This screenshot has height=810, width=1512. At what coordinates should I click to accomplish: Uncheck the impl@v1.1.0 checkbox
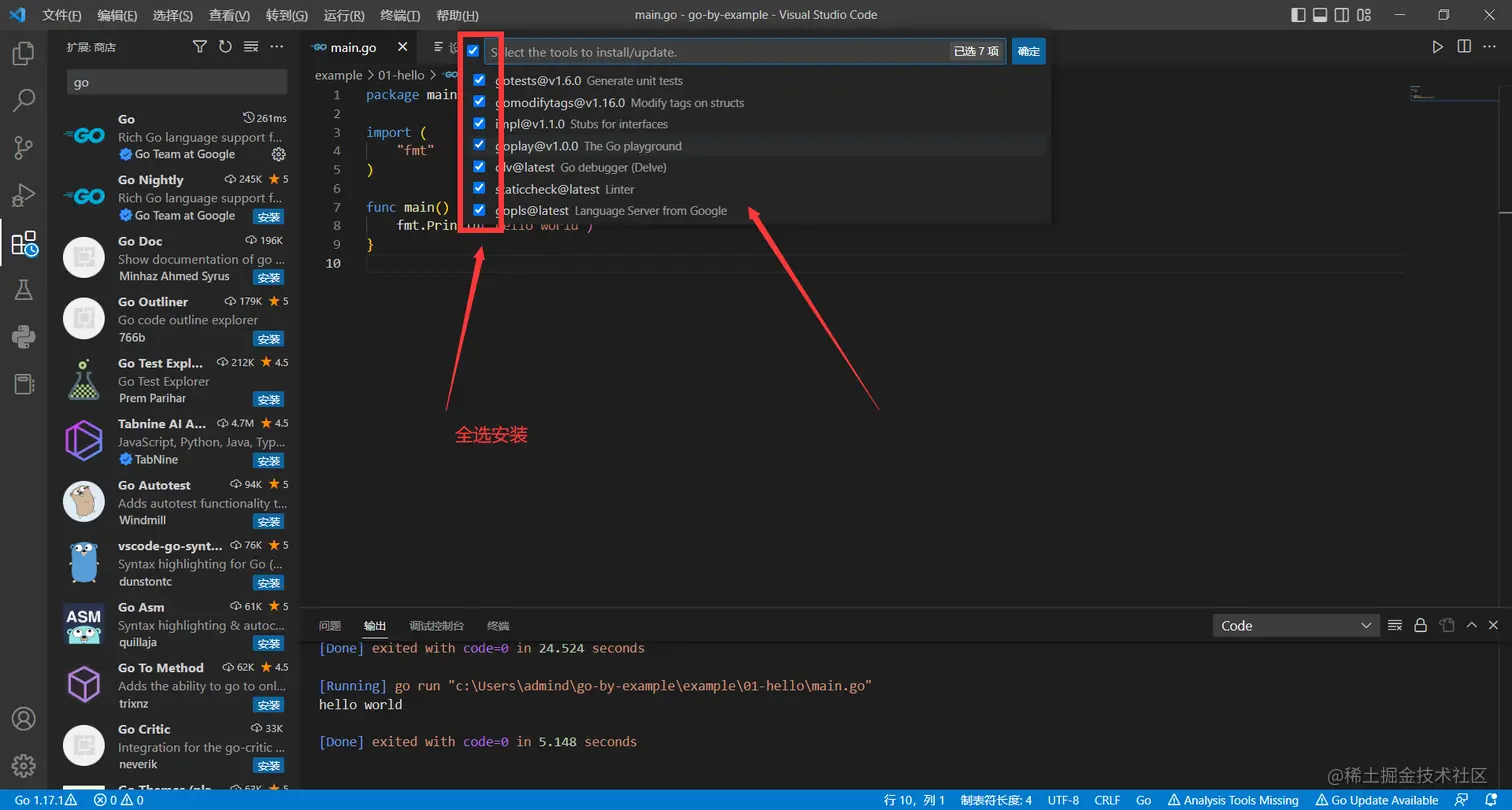coord(480,124)
